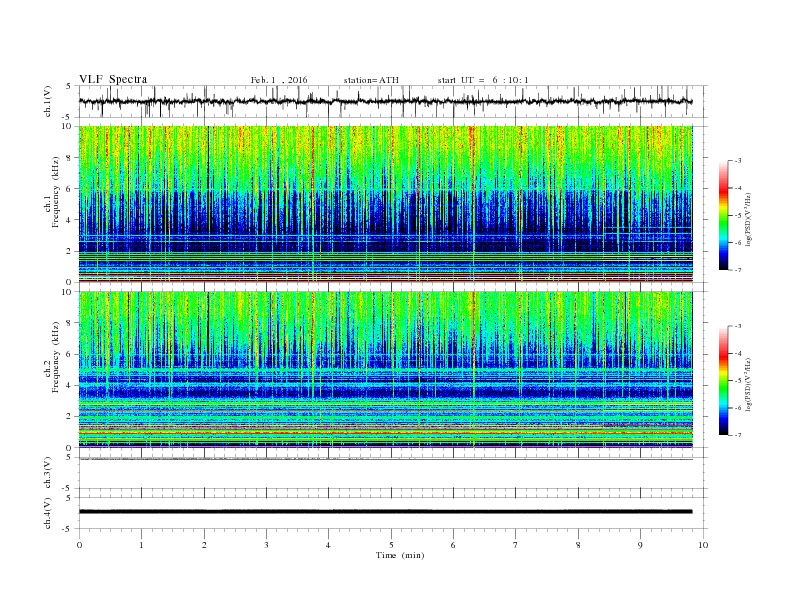Click the ch.1 frequency axis "4" tick label
The height and width of the screenshot is (612, 792).
coord(70,220)
